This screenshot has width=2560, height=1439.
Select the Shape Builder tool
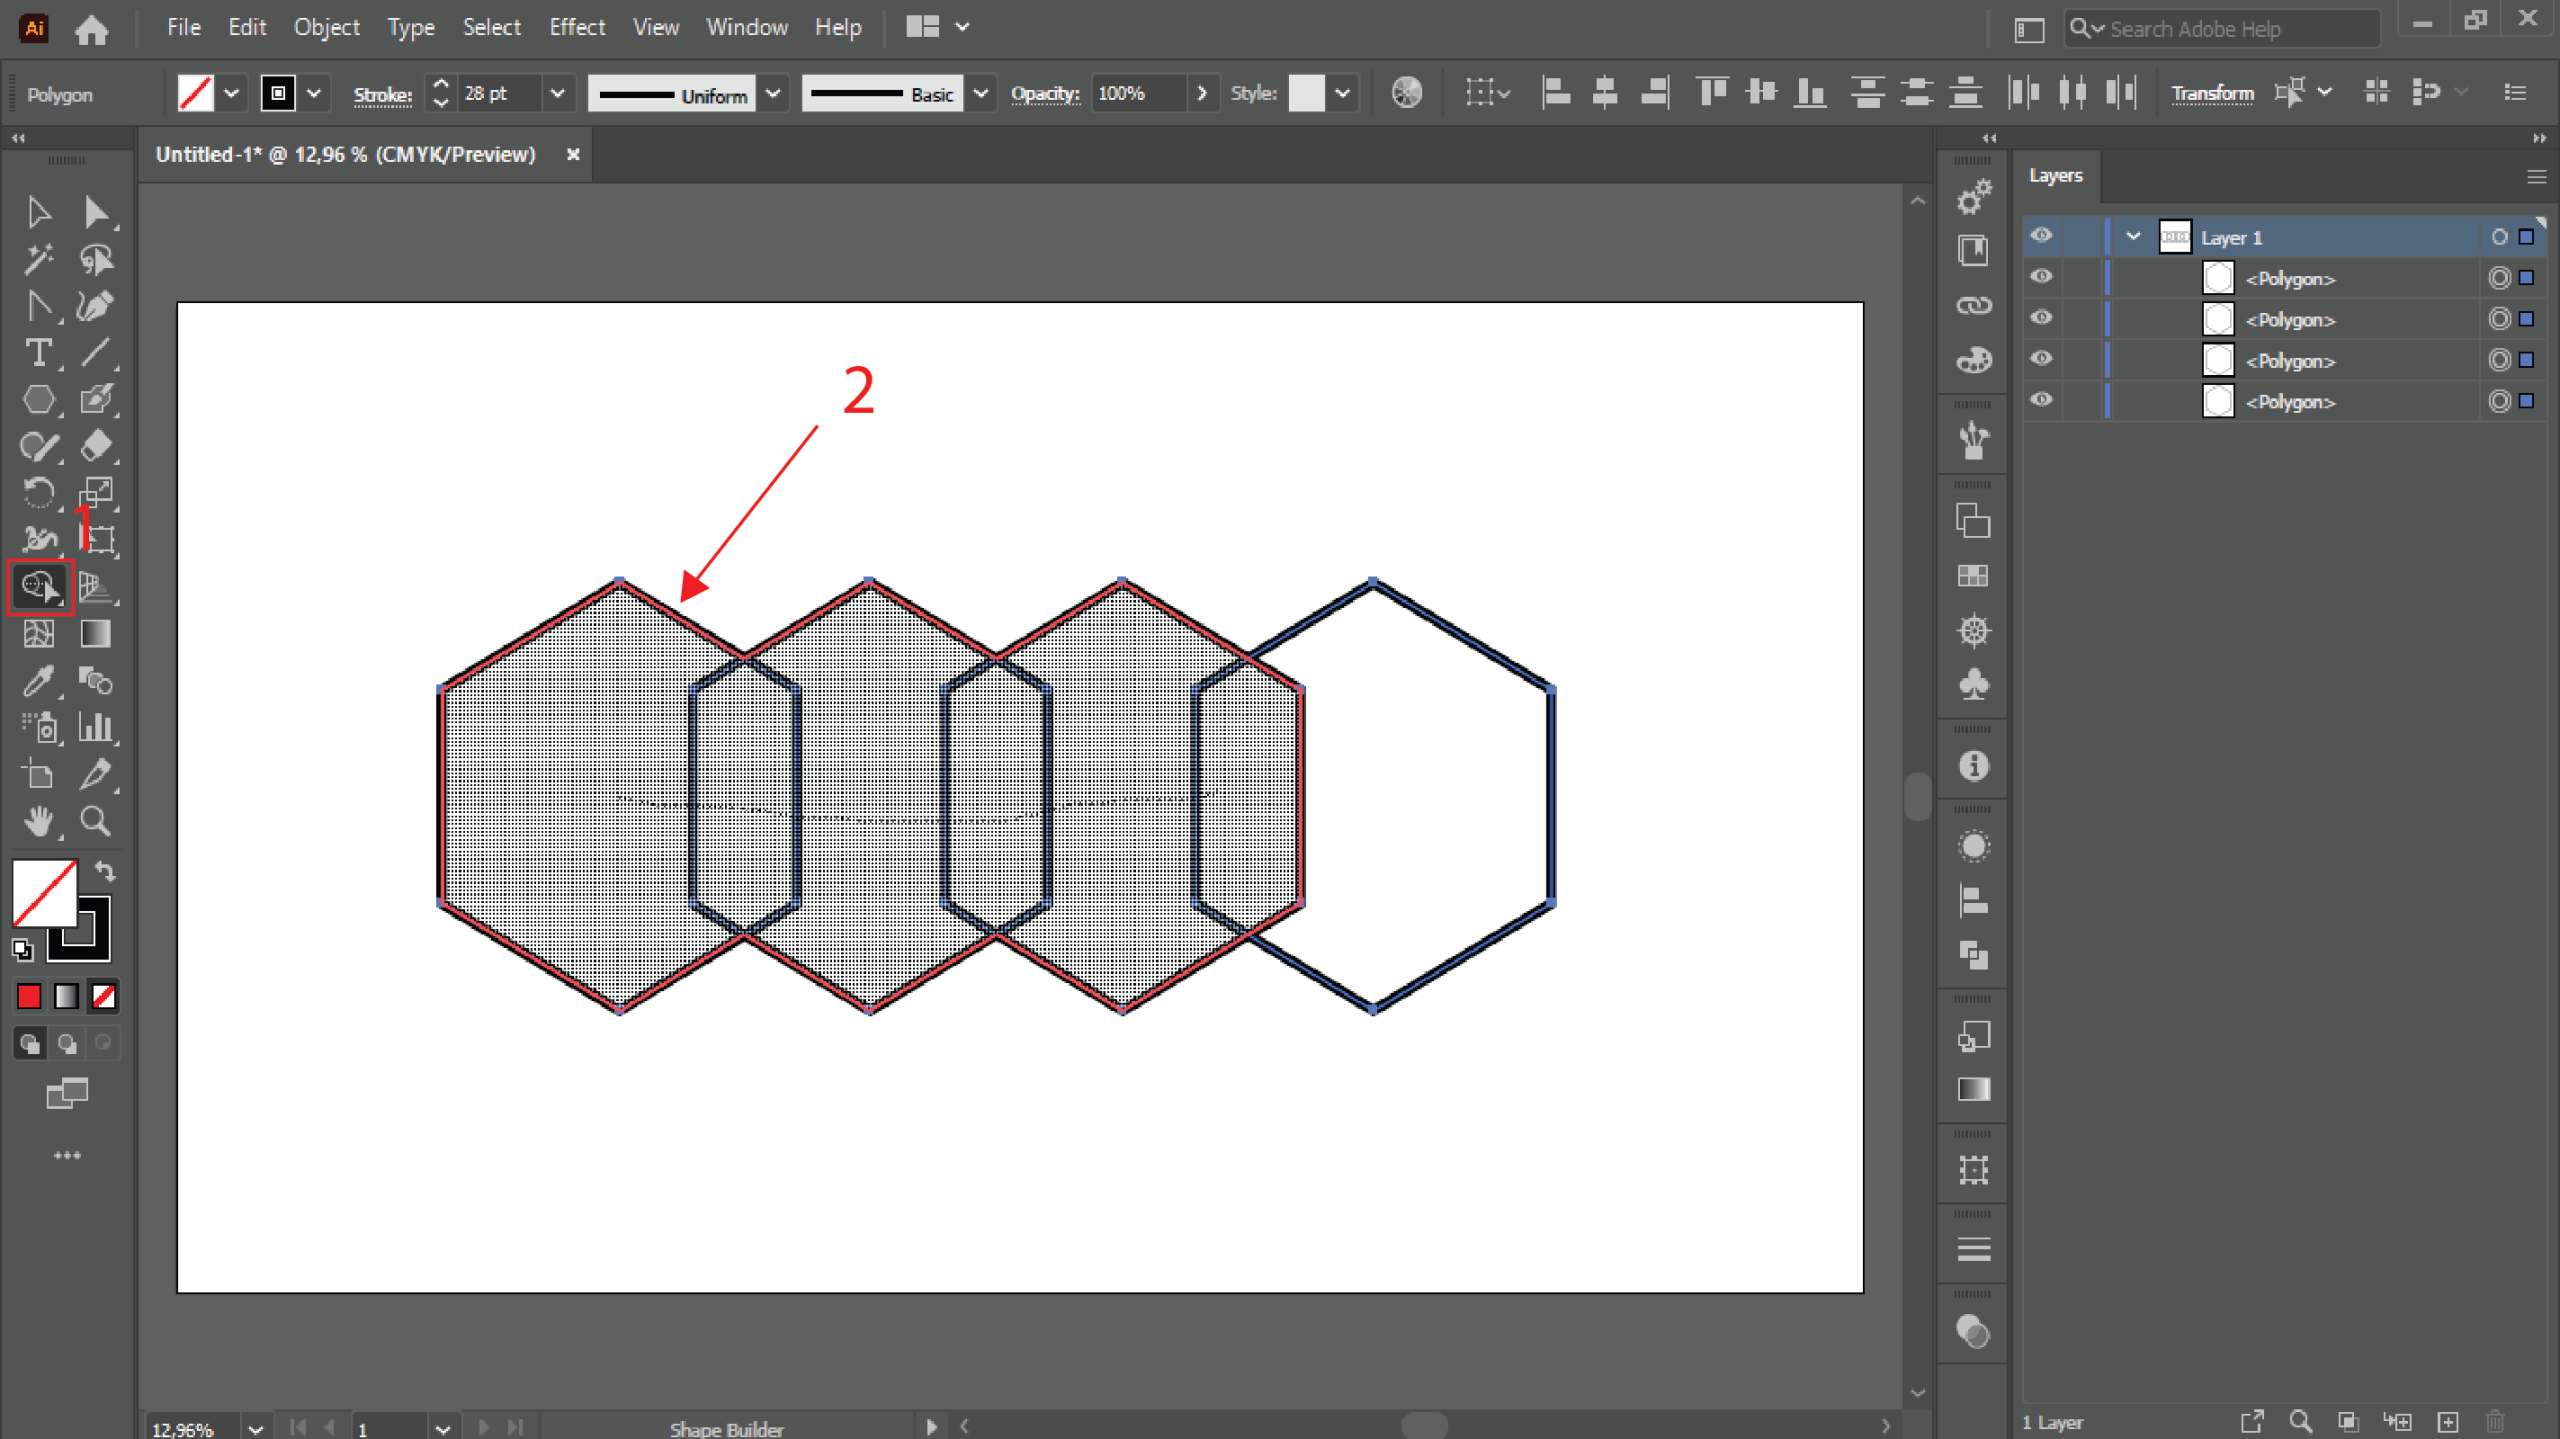(x=38, y=587)
